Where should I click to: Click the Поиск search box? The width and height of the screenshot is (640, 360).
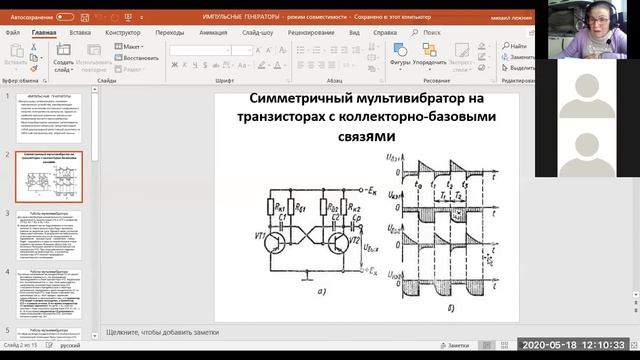coord(427,32)
